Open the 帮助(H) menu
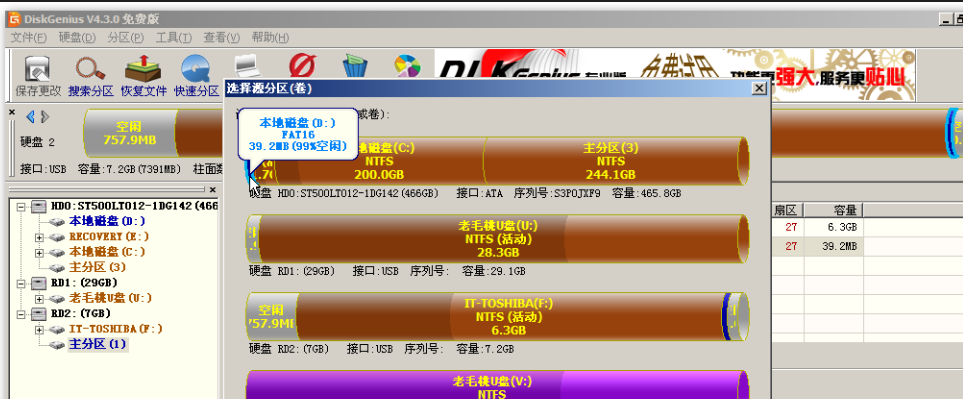963x399 pixels. click(x=270, y=37)
